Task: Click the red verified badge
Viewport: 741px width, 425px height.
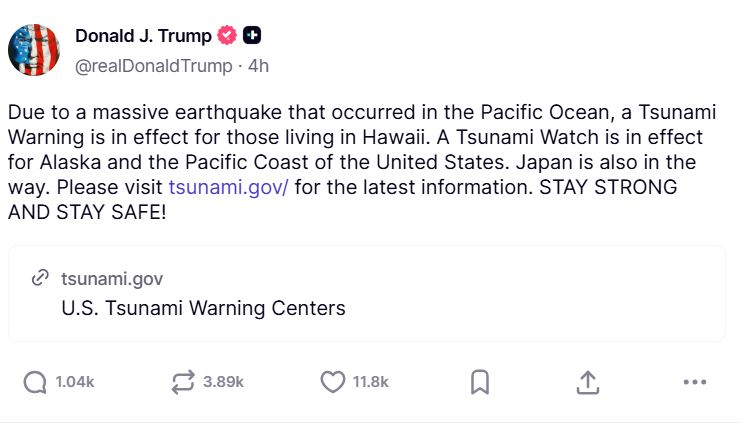Action: tap(227, 36)
